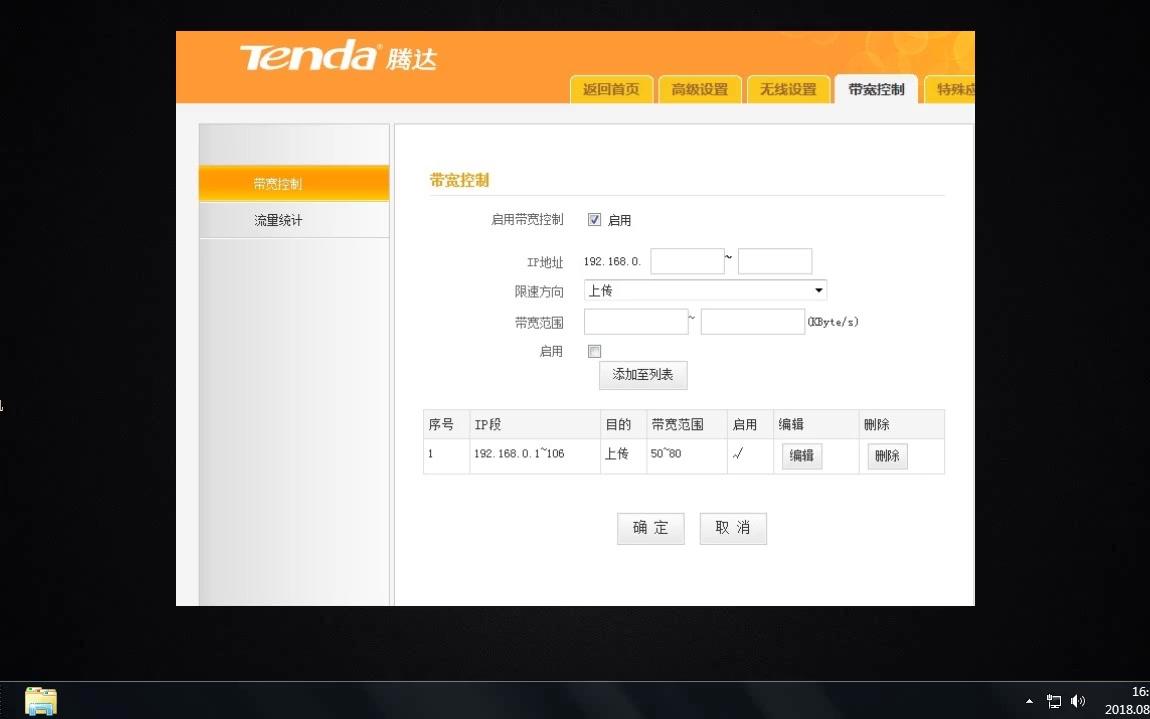Image resolution: width=1150 pixels, height=719 pixels.
Task: Open the 特殊应用 tab
Action: coord(952,89)
